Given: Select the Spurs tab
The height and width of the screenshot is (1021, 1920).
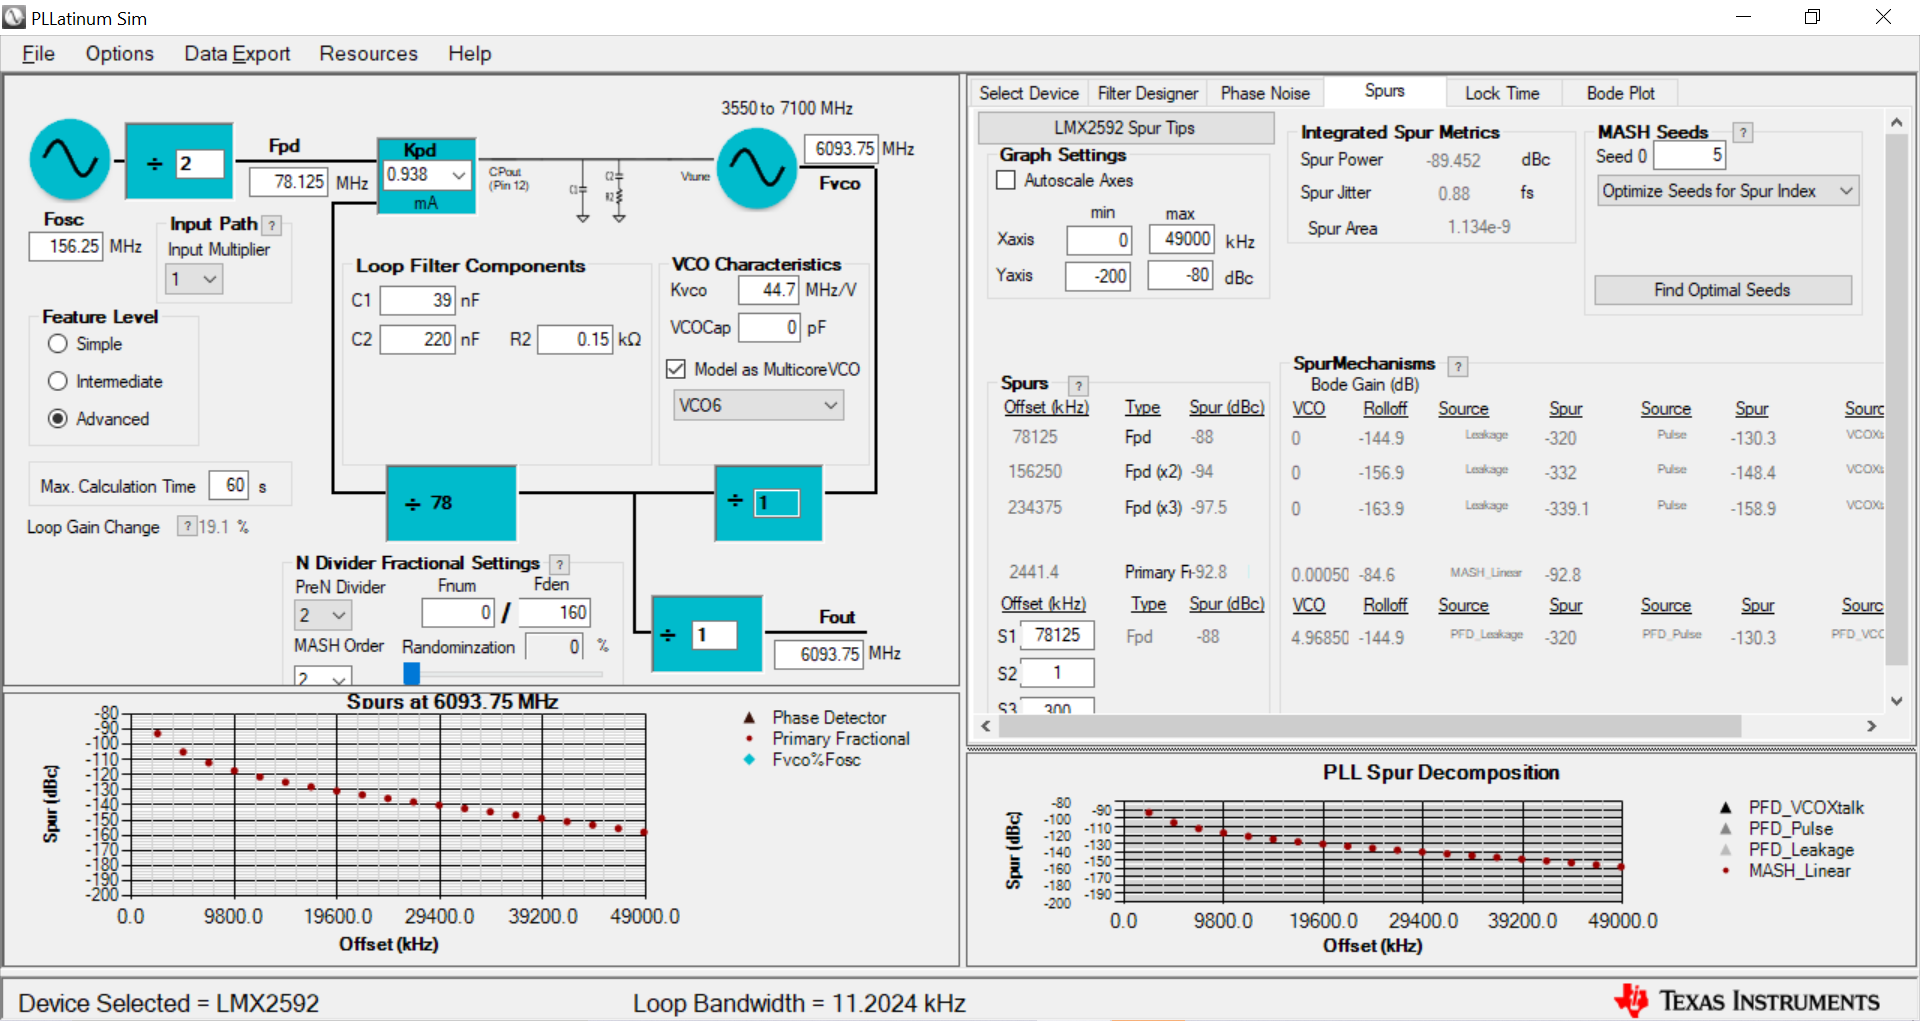Looking at the screenshot, I should [x=1385, y=91].
